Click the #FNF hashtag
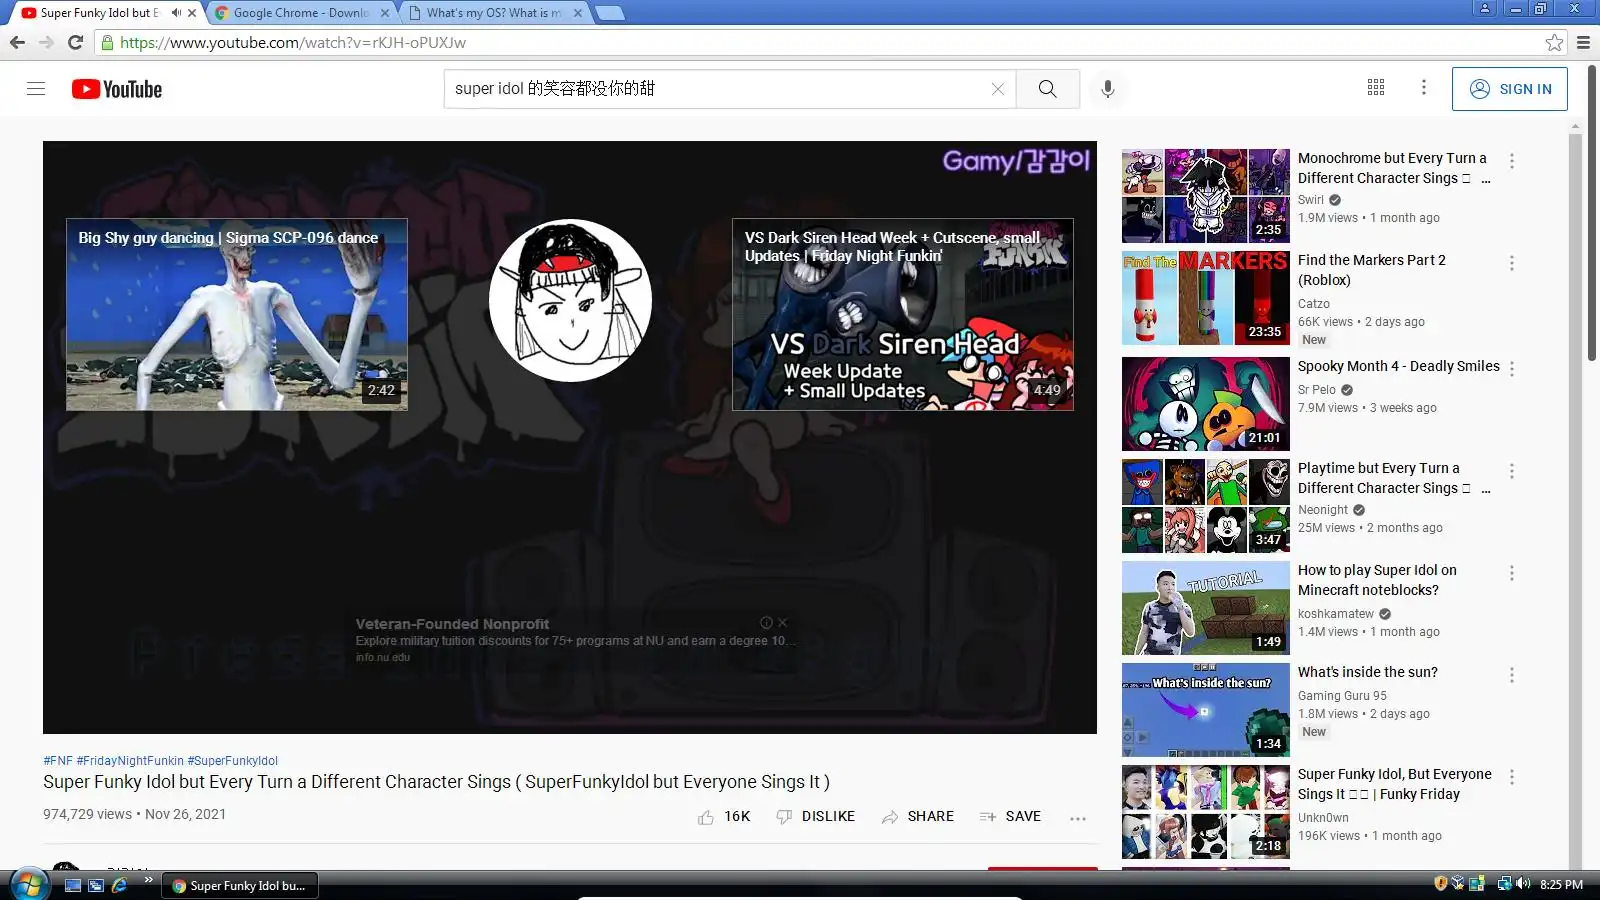The height and width of the screenshot is (900, 1600). [x=58, y=761]
